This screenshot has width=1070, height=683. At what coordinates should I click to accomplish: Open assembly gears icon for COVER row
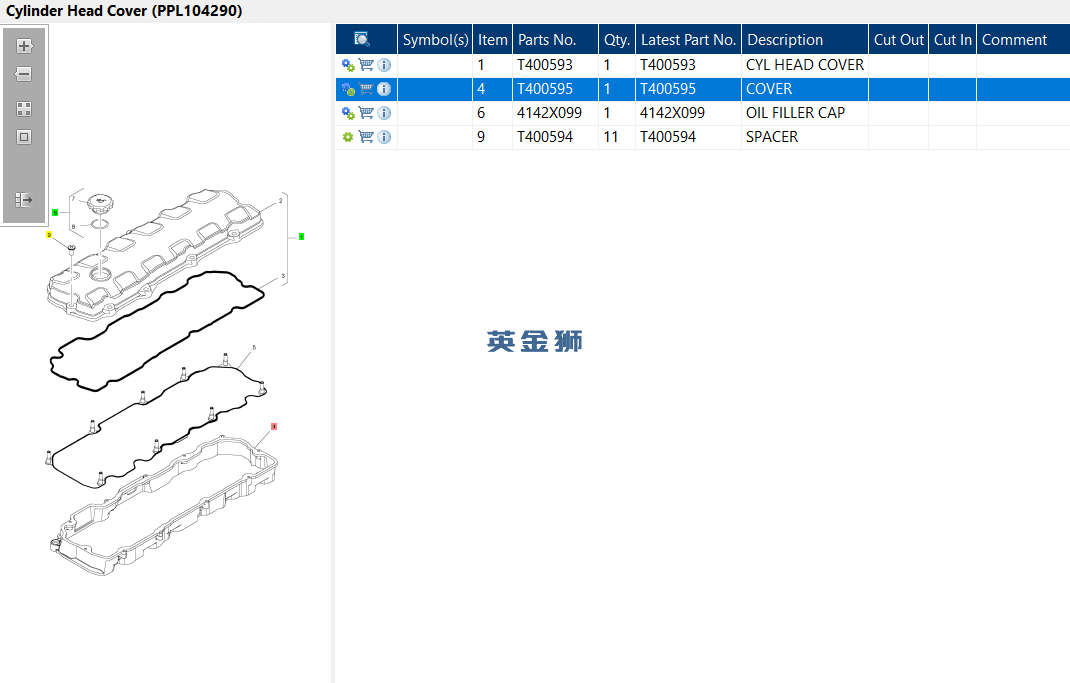348,89
